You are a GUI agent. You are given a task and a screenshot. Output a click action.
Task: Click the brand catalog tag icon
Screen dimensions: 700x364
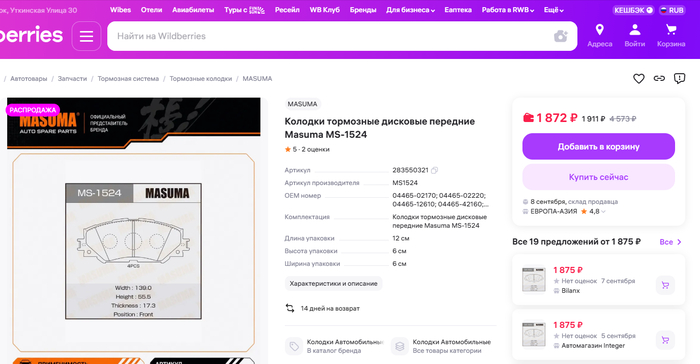294,346
